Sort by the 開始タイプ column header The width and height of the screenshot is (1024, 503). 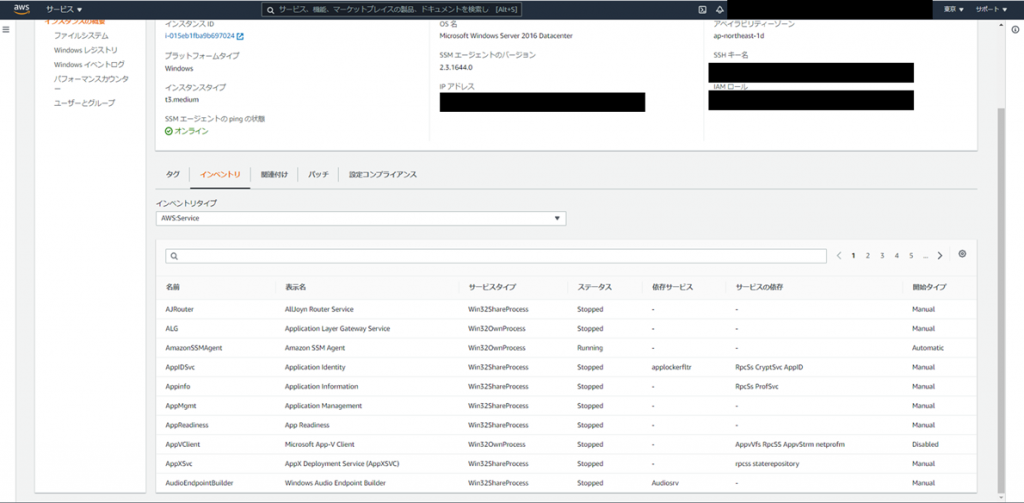(x=929, y=287)
